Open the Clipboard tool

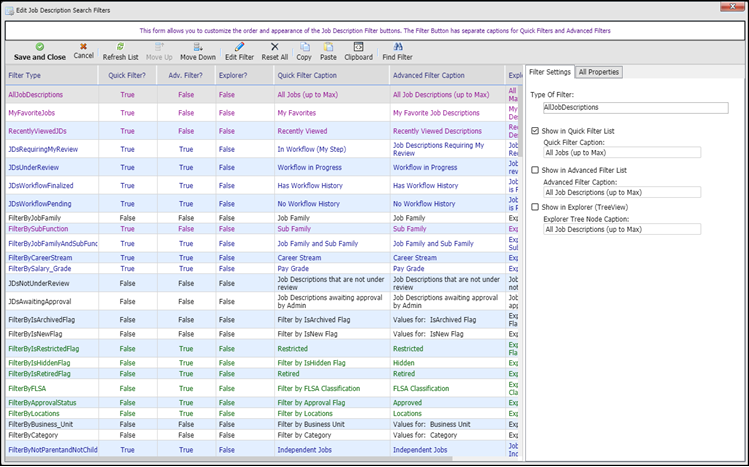click(358, 51)
